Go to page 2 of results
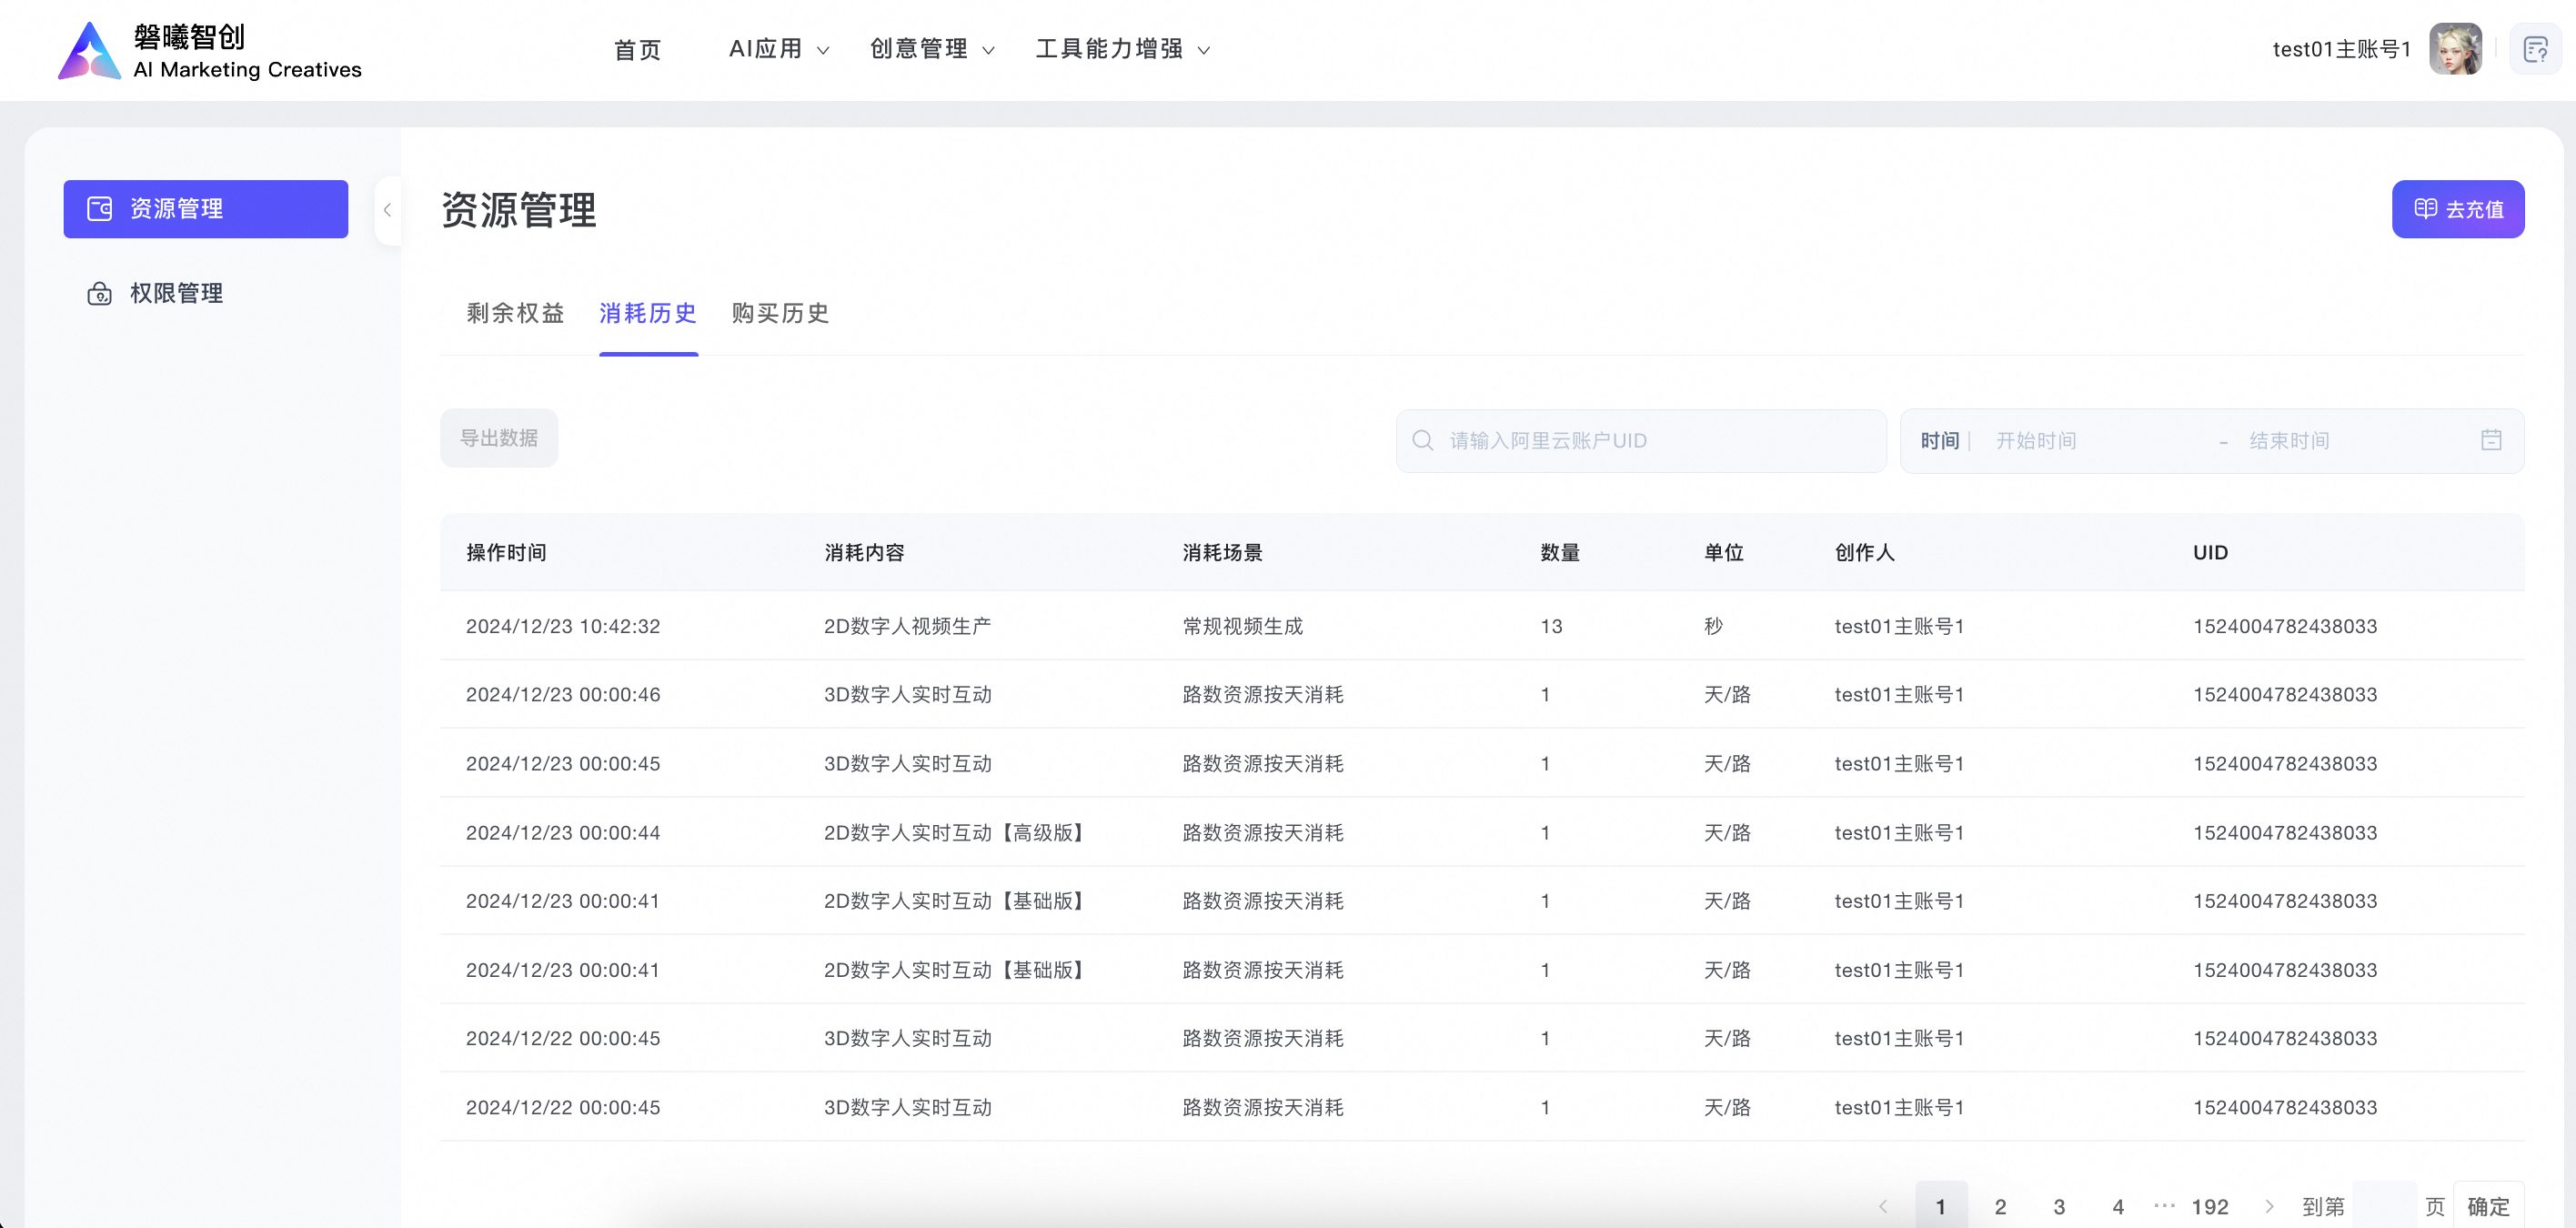2576x1228 pixels. point(2000,1206)
